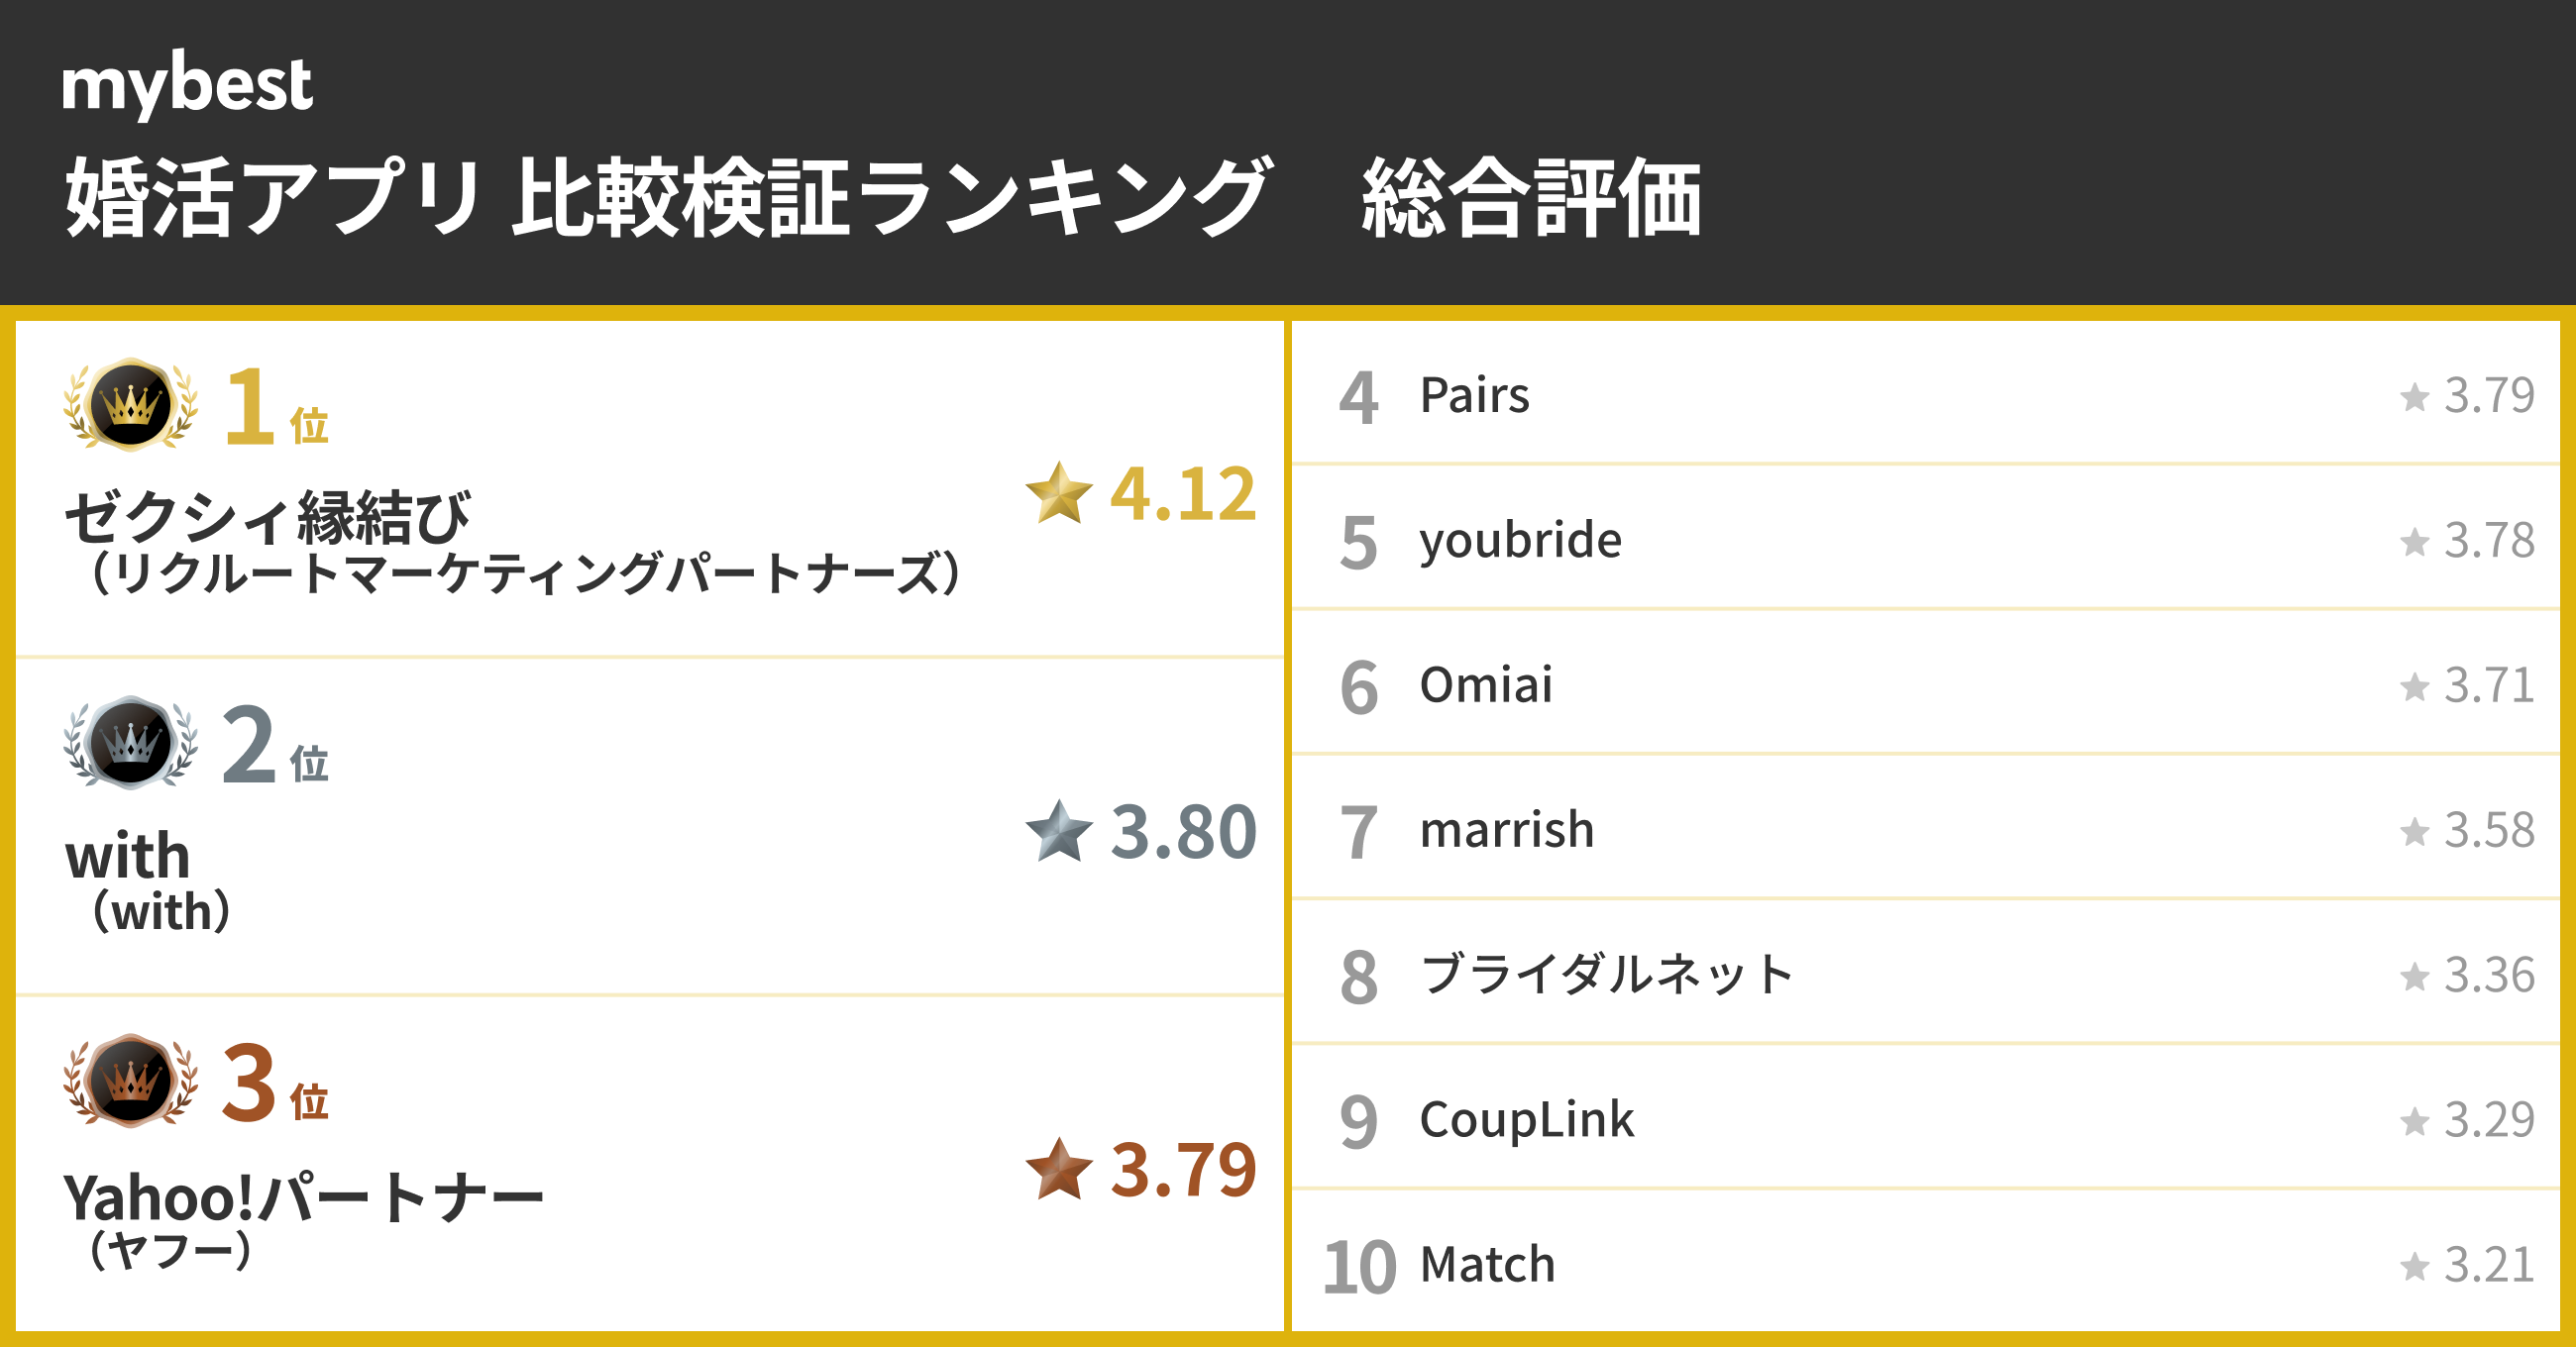This screenshot has height=1347, width=2576.
Task: Select youbride in the ranking list
Action: coord(1520,540)
